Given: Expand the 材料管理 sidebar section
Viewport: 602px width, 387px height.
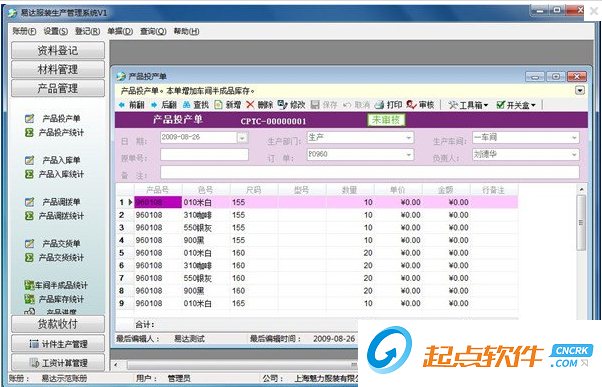Looking at the screenshot, I should (x=58, y=69).
